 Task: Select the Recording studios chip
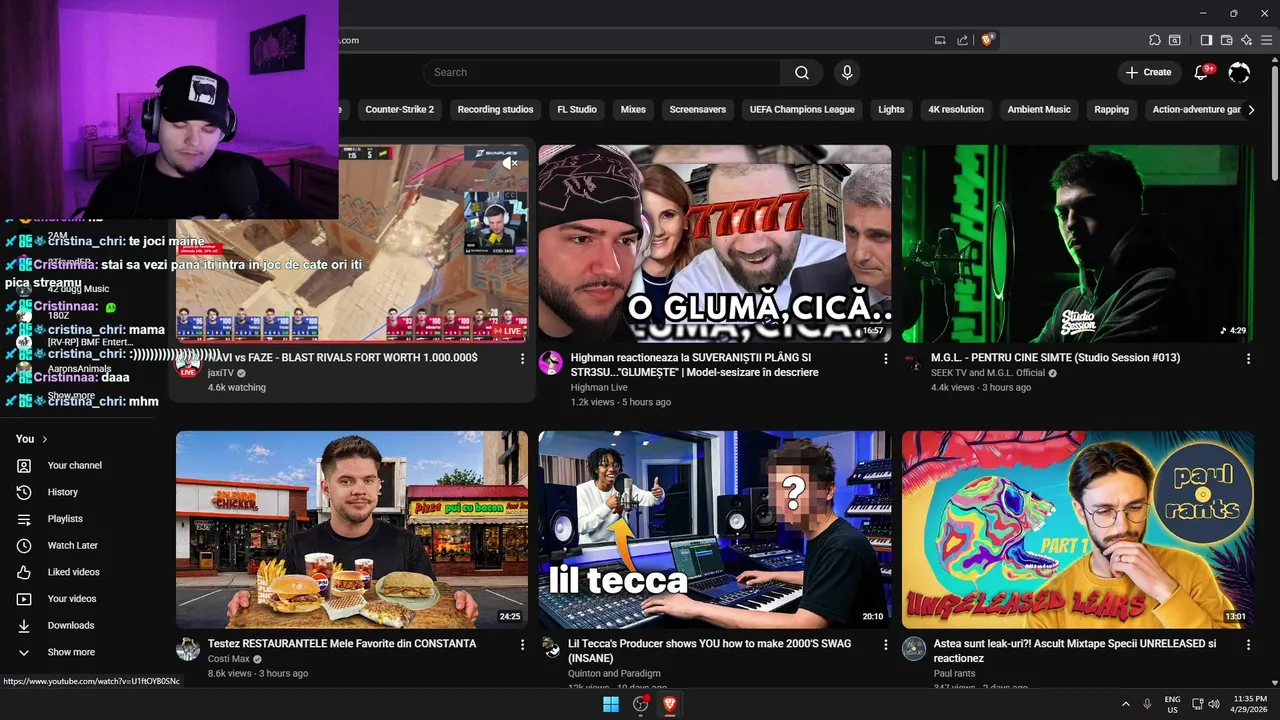click(495, 110)
